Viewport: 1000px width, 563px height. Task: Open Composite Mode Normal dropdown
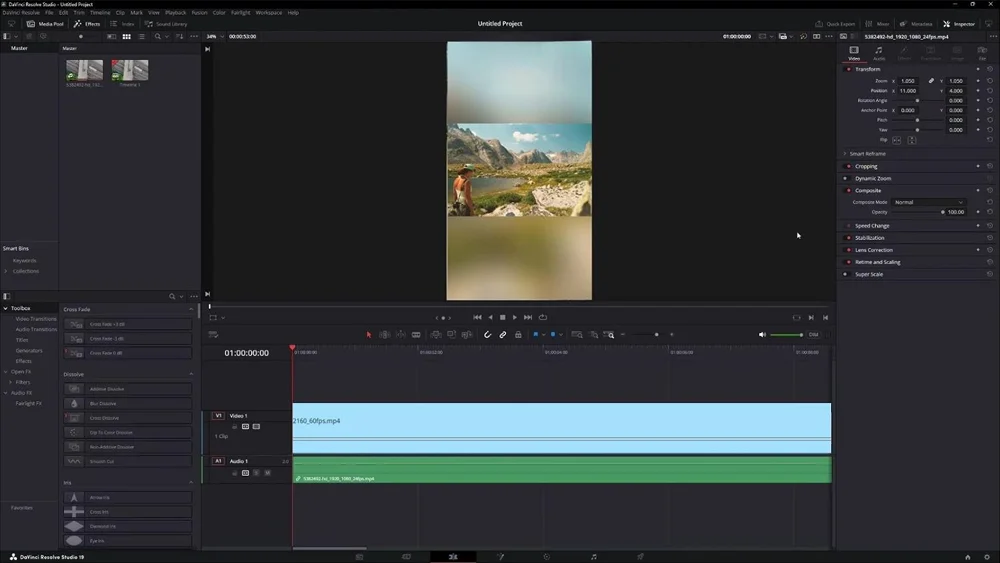[x=929, y=202]
